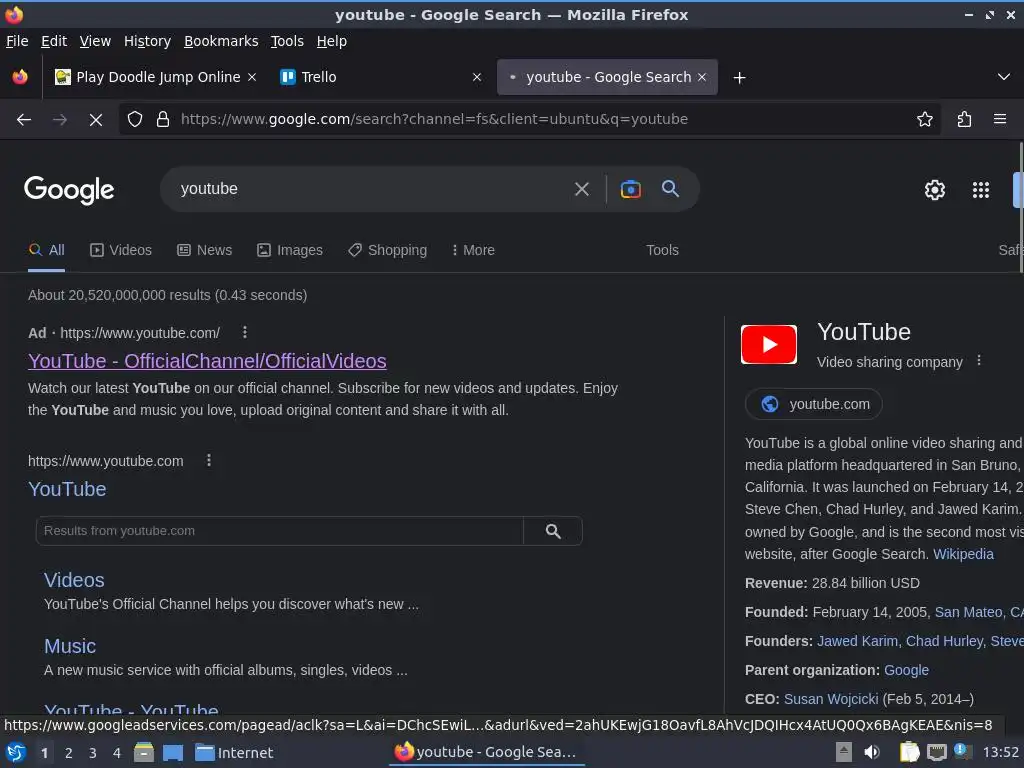1024x768 pixels.
Task: Switch to workspace 2 in taskbar
Action: (x=69, y=753)
